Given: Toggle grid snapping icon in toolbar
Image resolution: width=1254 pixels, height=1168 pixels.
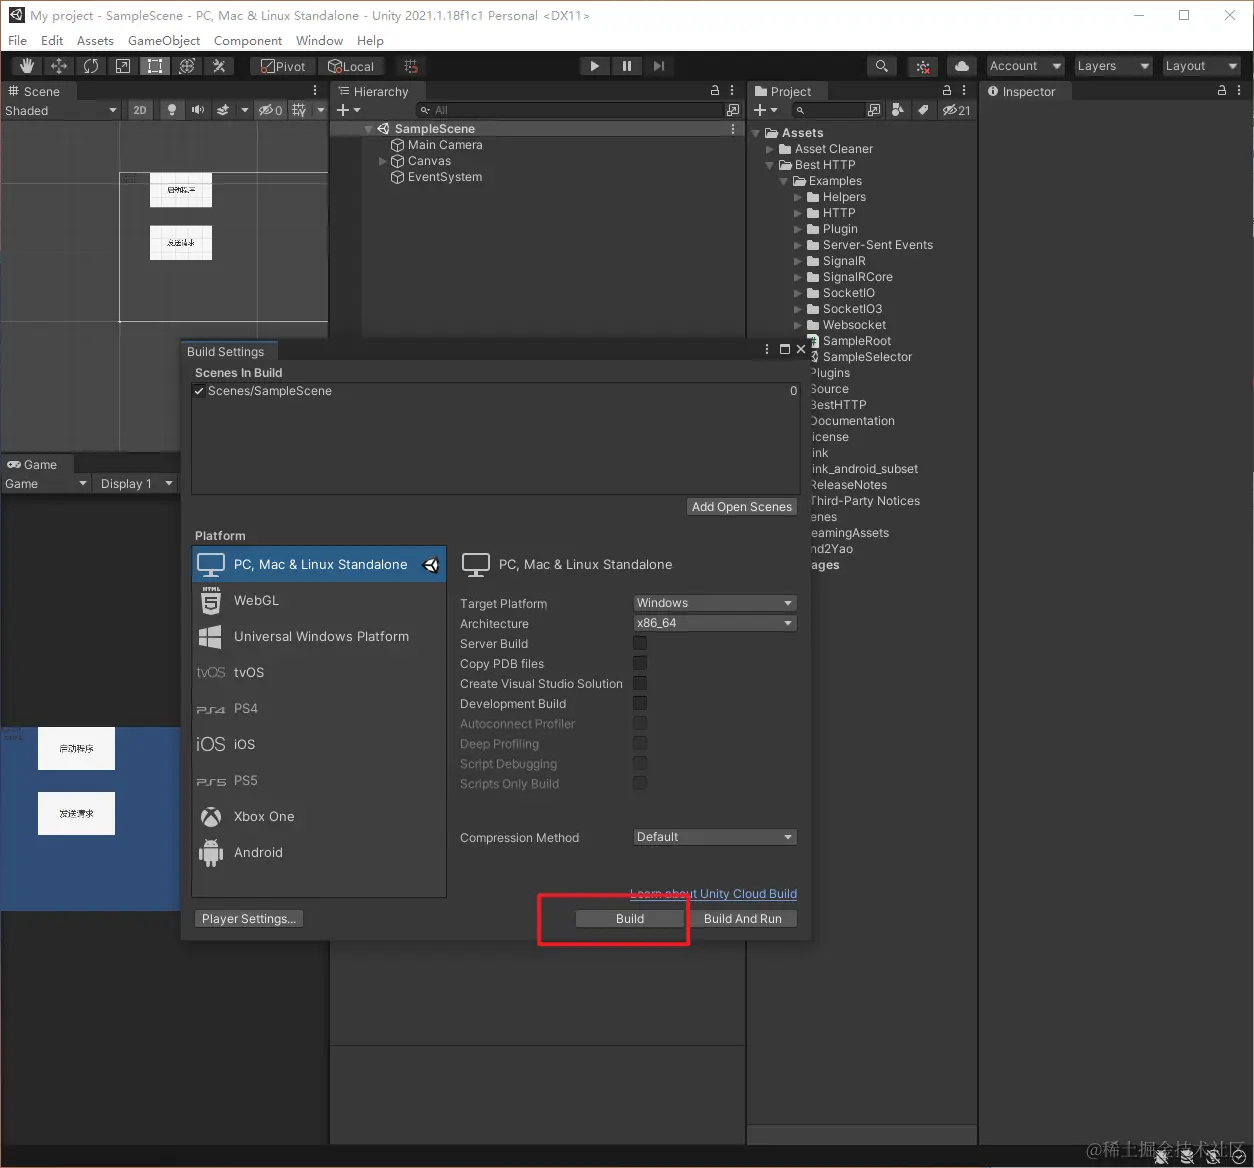Looking at the screenshot, I should coord(410,66).
